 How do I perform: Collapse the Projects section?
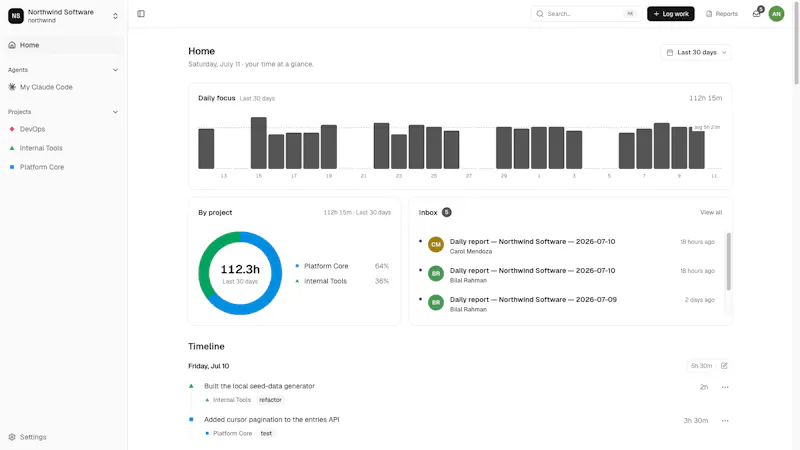pyautogui.click(x=115, y=112)
